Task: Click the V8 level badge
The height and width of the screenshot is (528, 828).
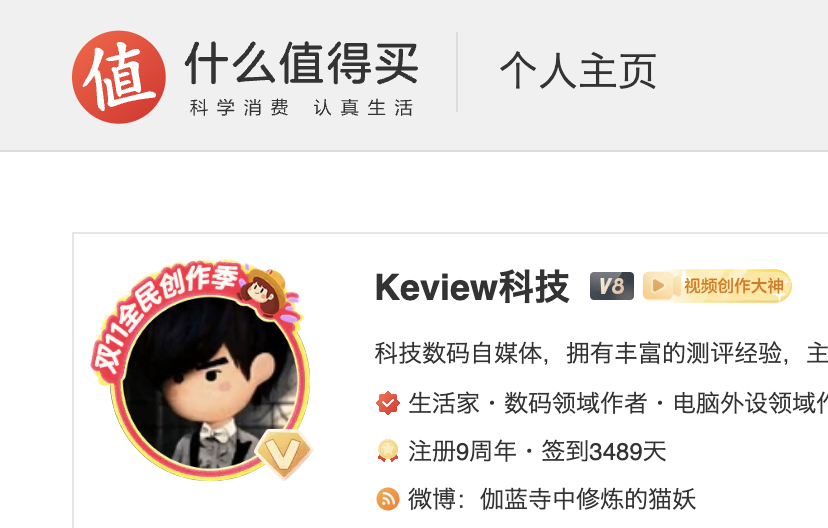Action: [611, 286]
